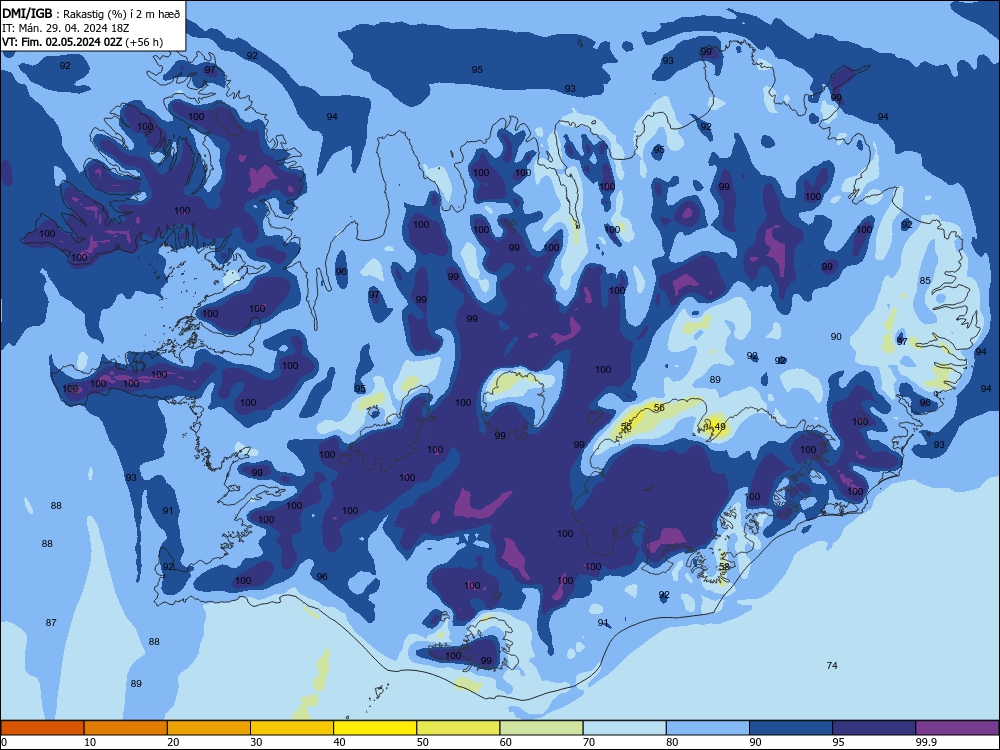Click the title line "DMI/IGB : Rakastig (%) í 2 m hæð"
This screenshot has height=750, width=1000.
[91, 13]
